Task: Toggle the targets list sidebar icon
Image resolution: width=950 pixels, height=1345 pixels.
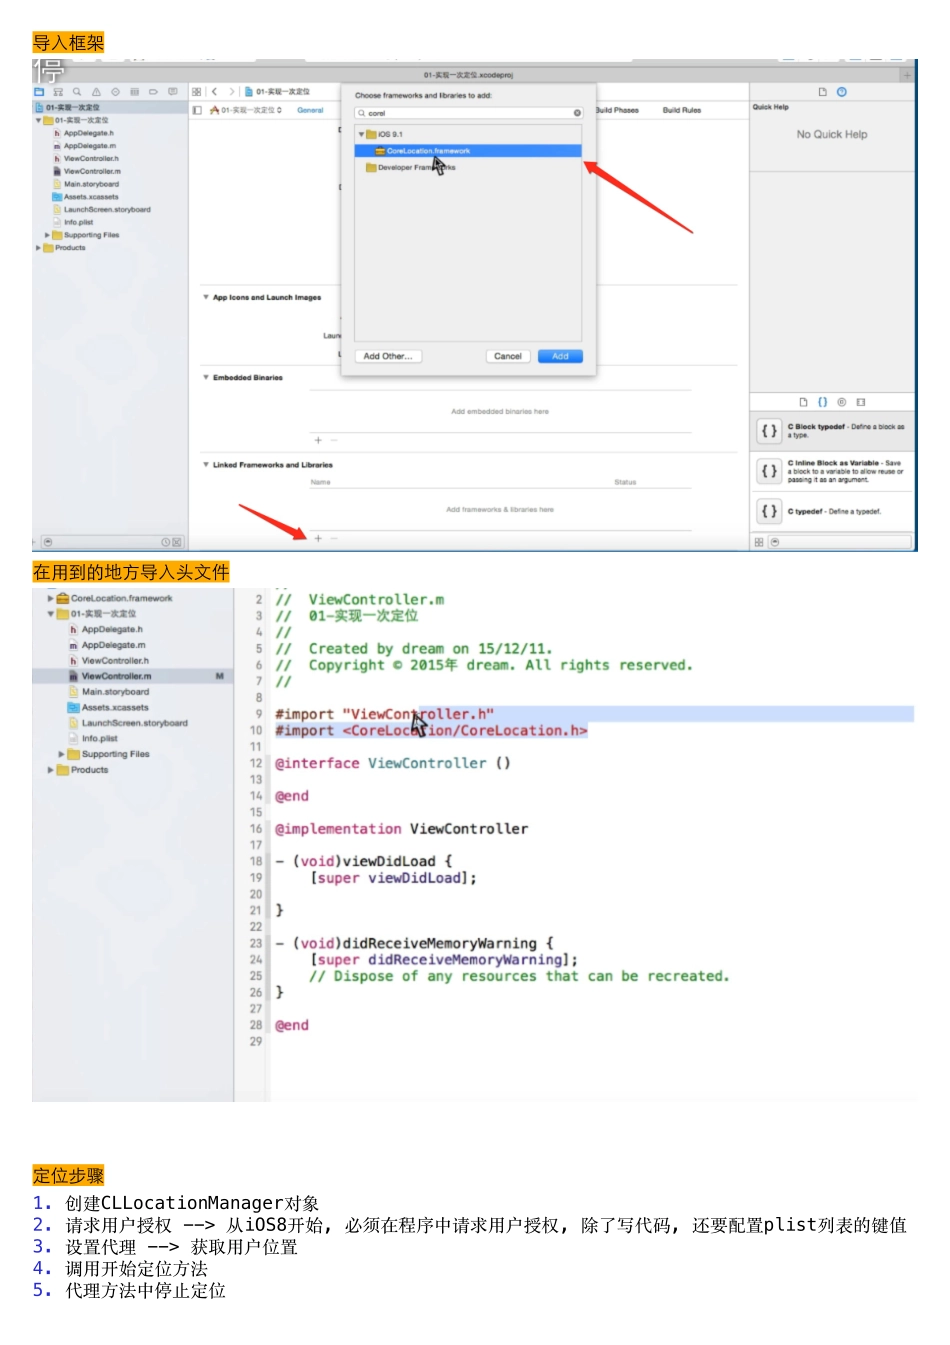Action: click(x=197, y=110)
